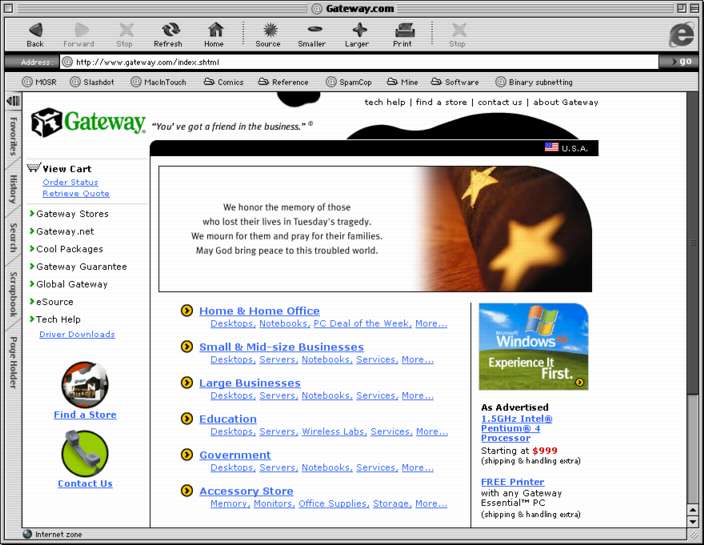Screen dimensions: 704x545
Task: Switch to the History side tab
Action: point(13,189)
